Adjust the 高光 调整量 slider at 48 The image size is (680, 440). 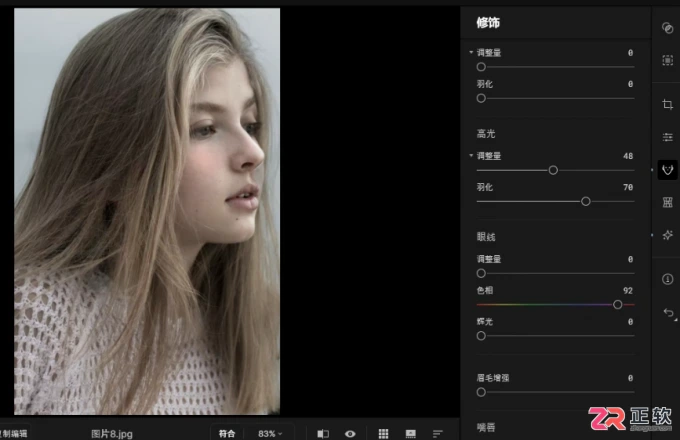(556, 170)
